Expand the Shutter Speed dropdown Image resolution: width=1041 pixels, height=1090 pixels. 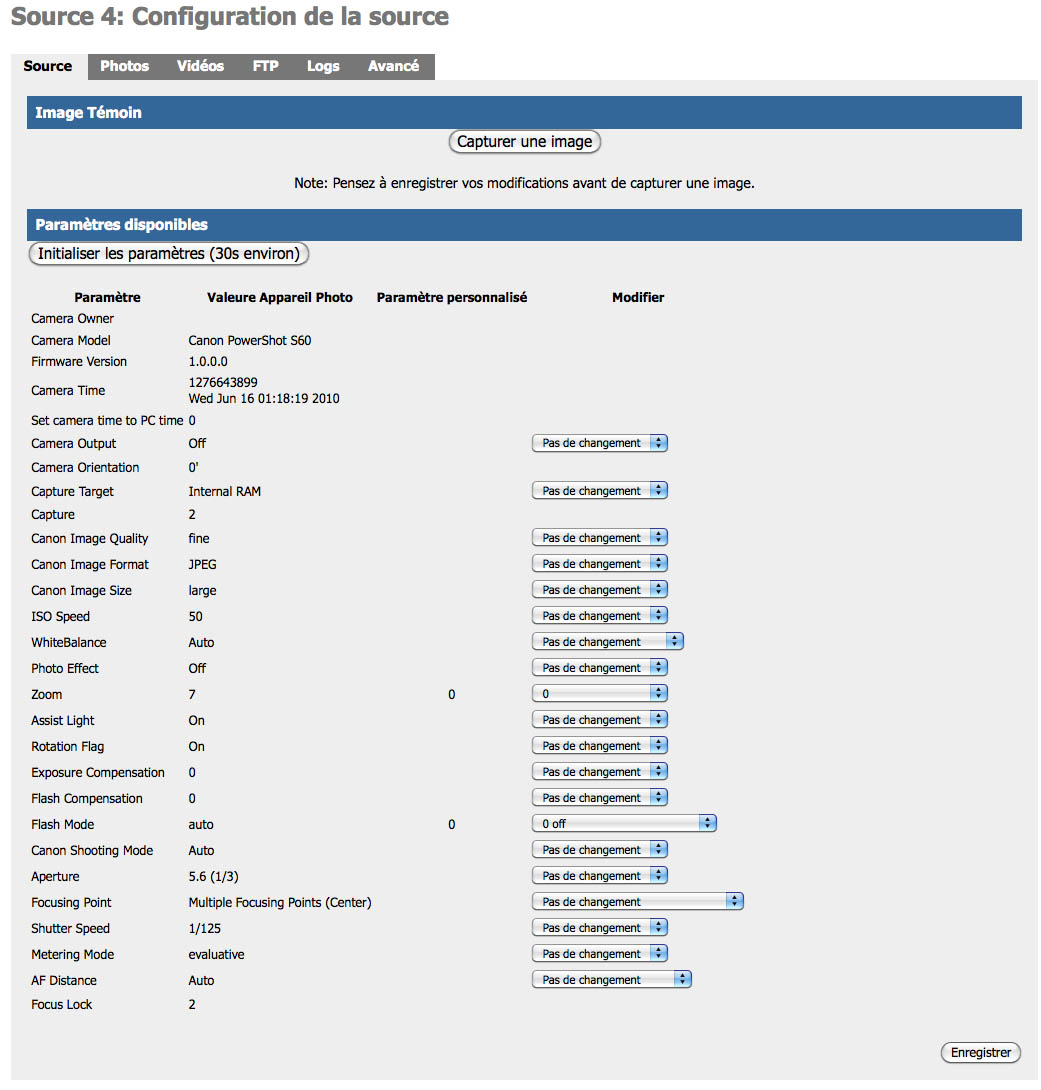coord(599,928)
